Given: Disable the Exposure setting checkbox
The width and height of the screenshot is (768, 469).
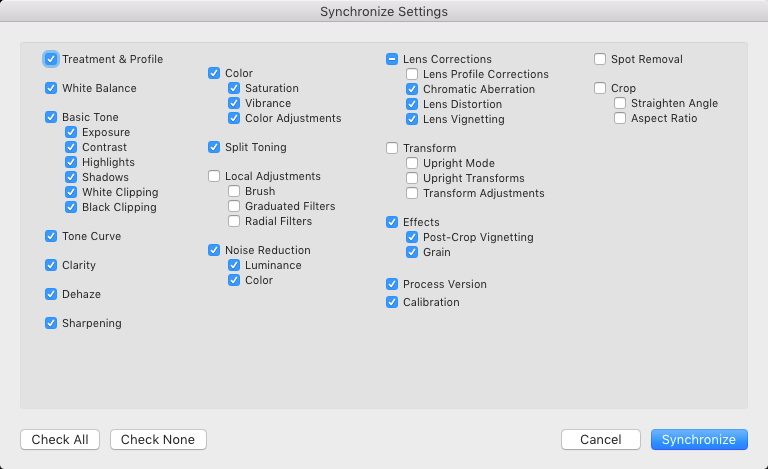Looking at the screenshot, I should tap(71, 132).
